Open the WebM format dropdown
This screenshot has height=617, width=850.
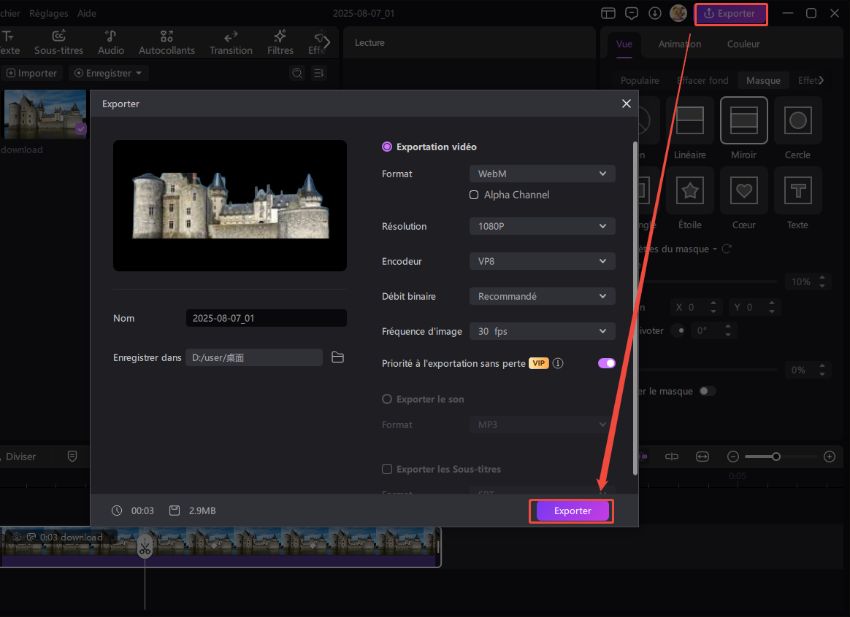542,173
